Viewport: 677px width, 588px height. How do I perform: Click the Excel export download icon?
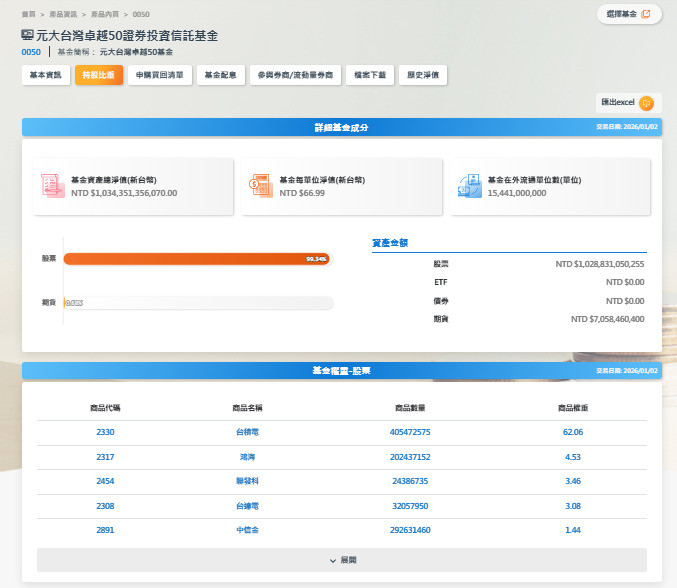(x=646, y=103)
